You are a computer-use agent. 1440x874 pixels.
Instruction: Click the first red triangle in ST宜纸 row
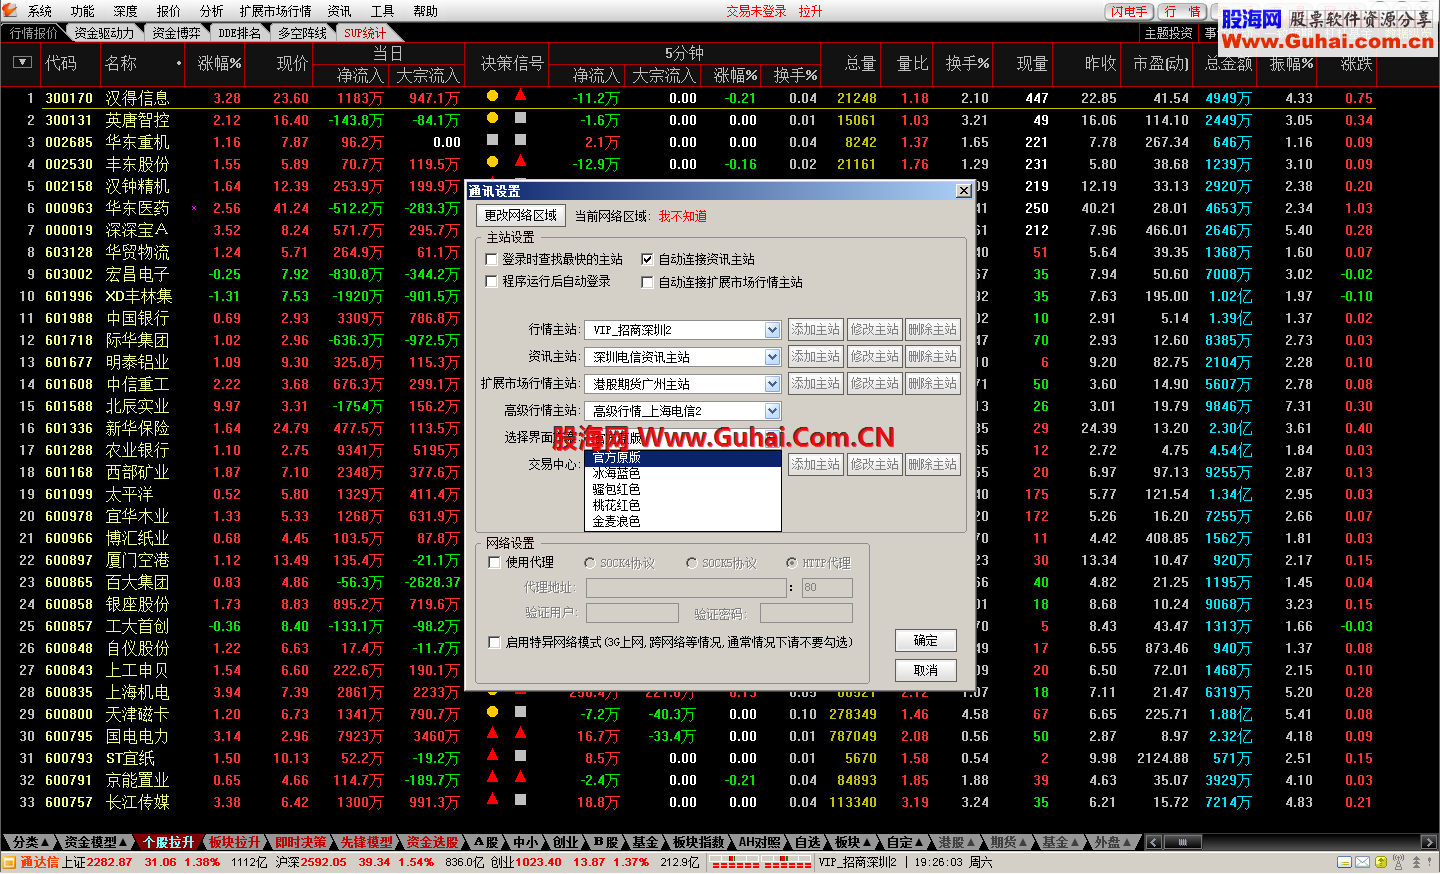[492, 756]
